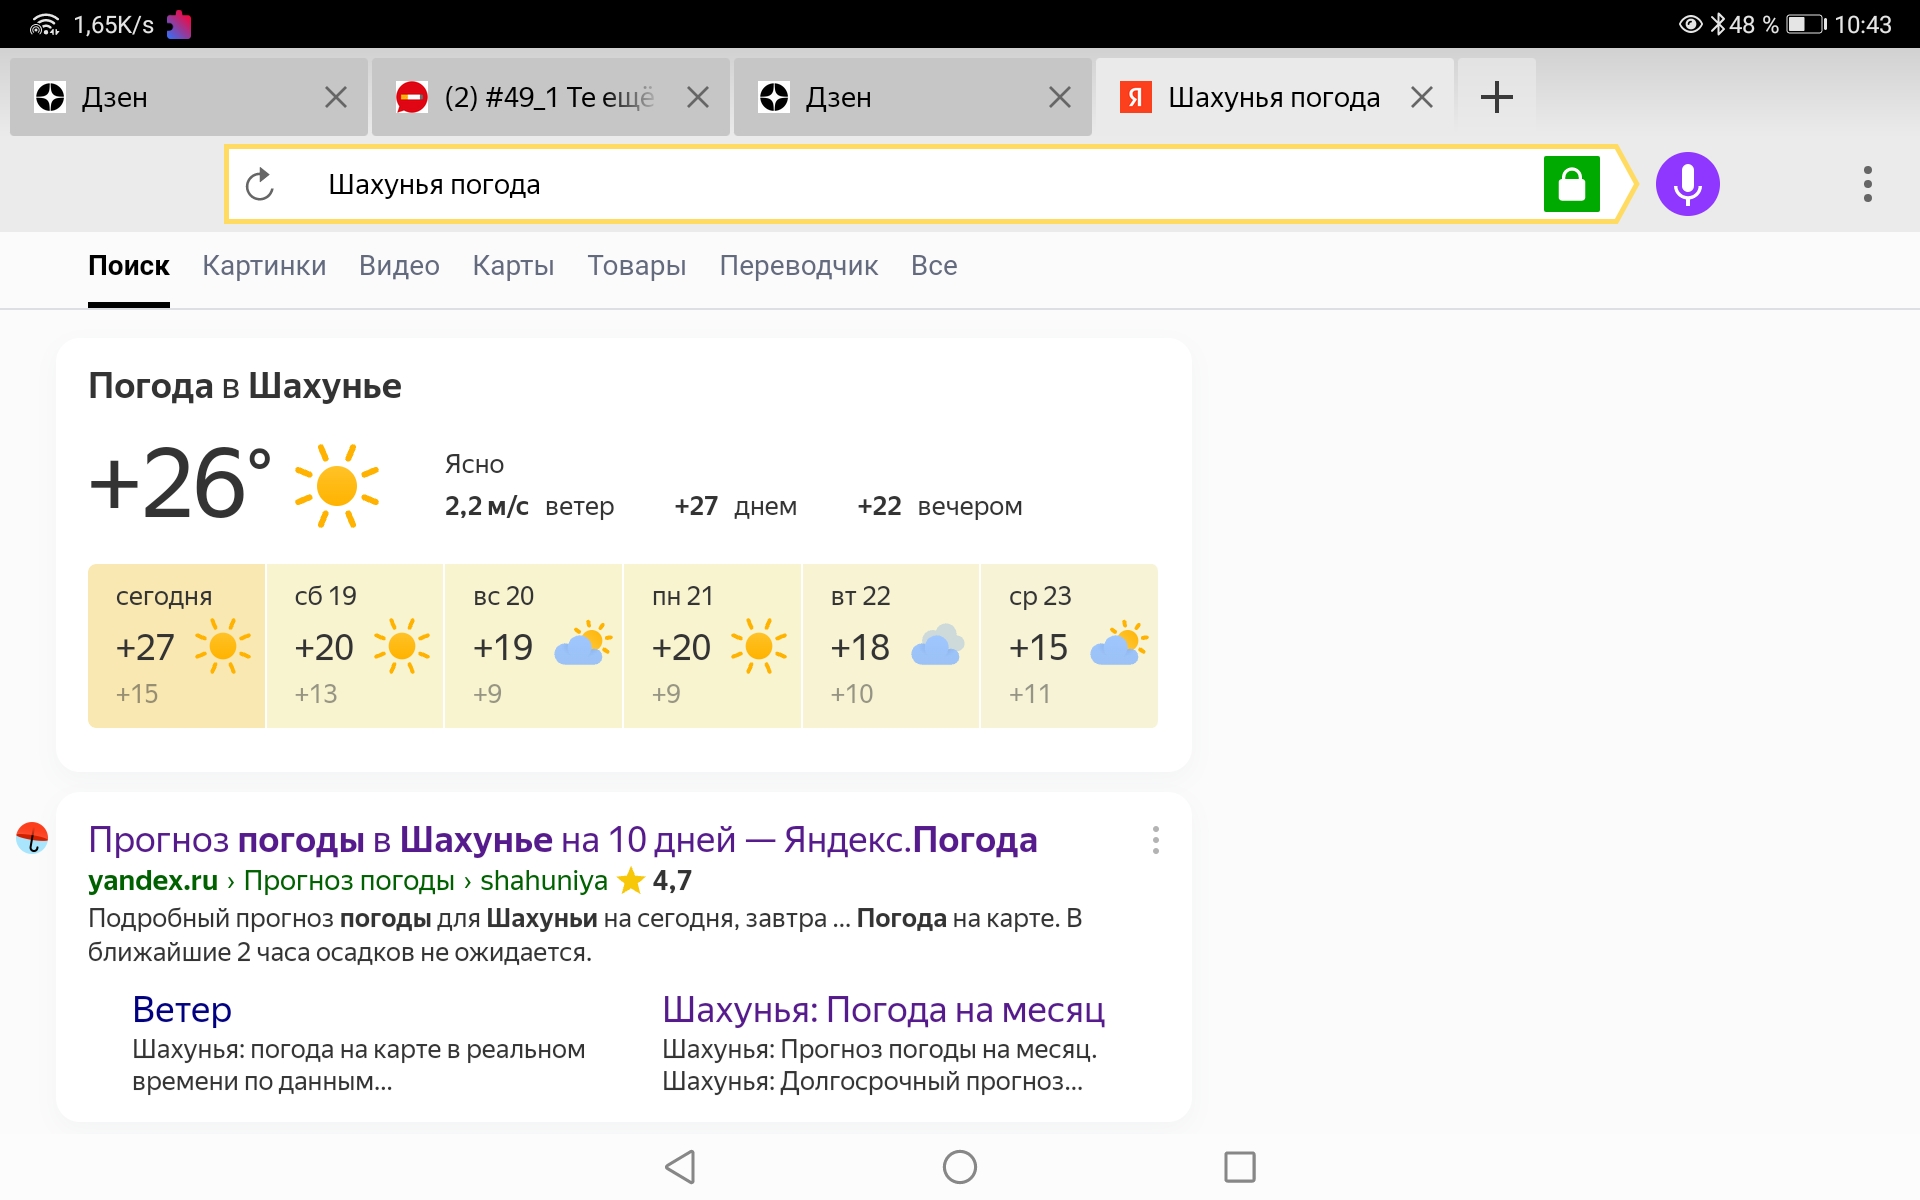
Task: Close the #49_1 Те ещё tab
Action: click(x=698, y=97)
